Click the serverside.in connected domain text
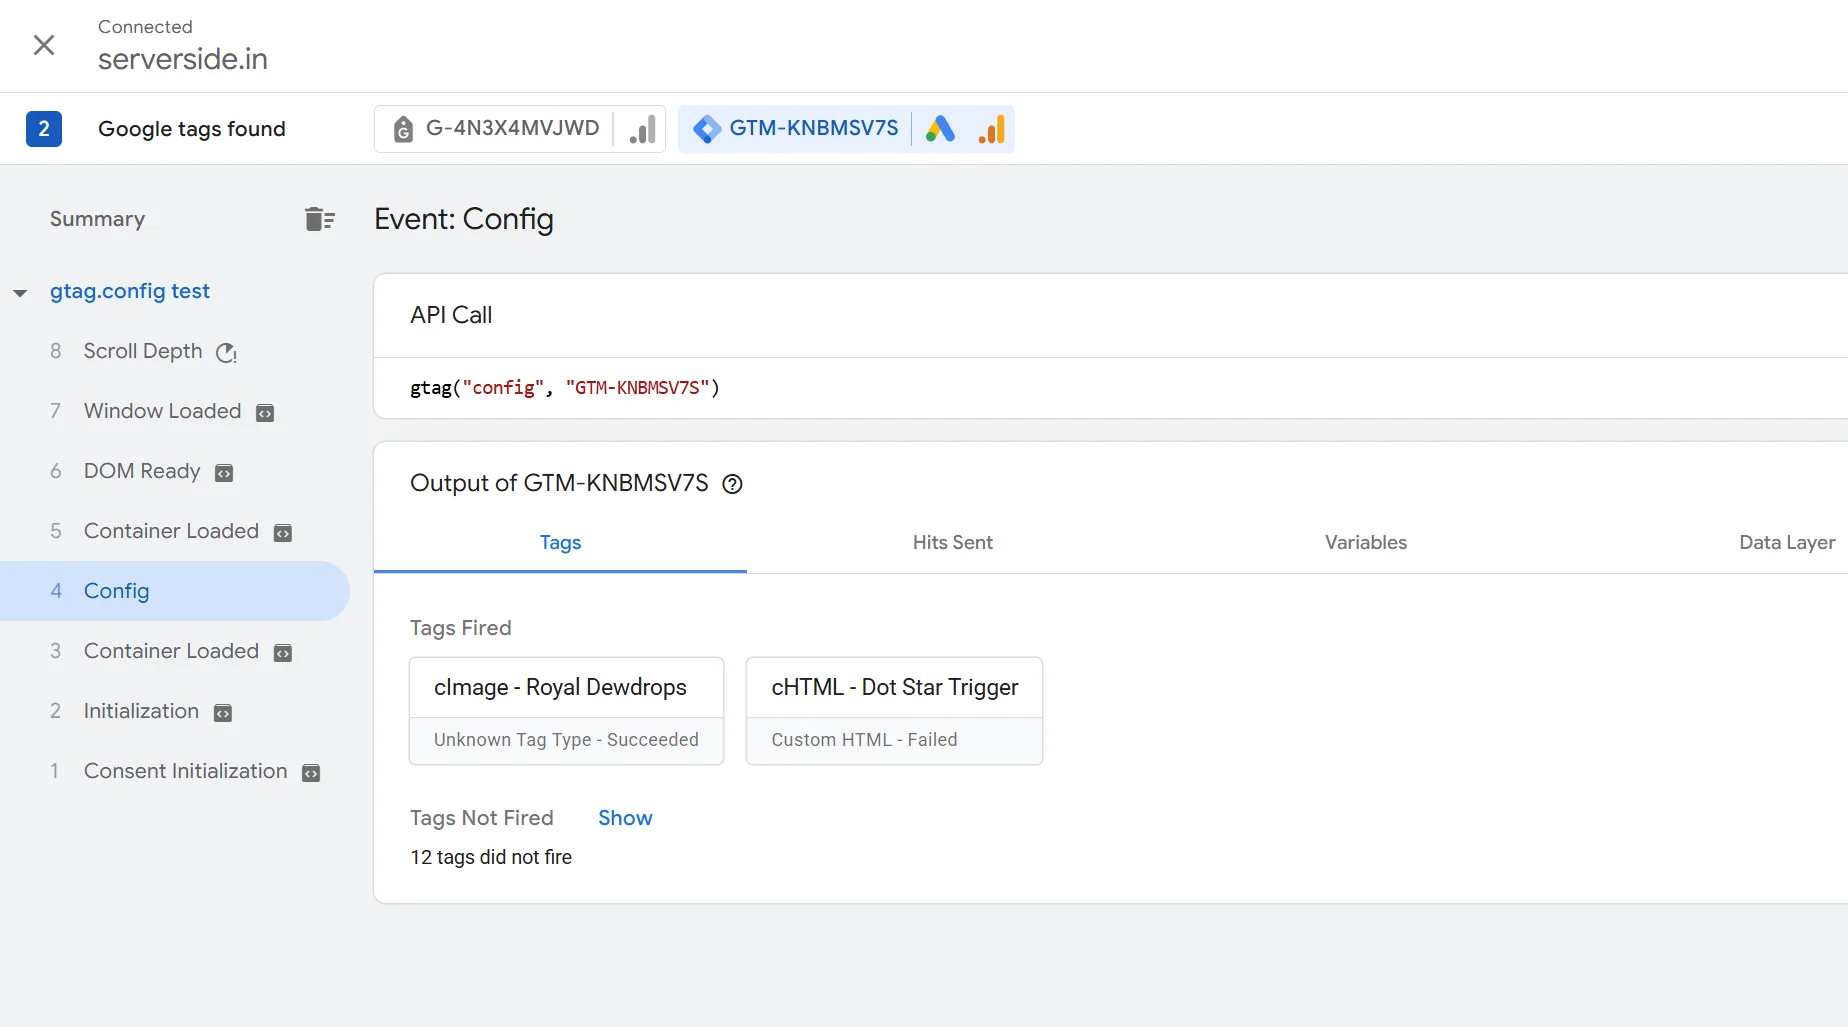This screenshot has height=1027, width=1848. (183, 59)
